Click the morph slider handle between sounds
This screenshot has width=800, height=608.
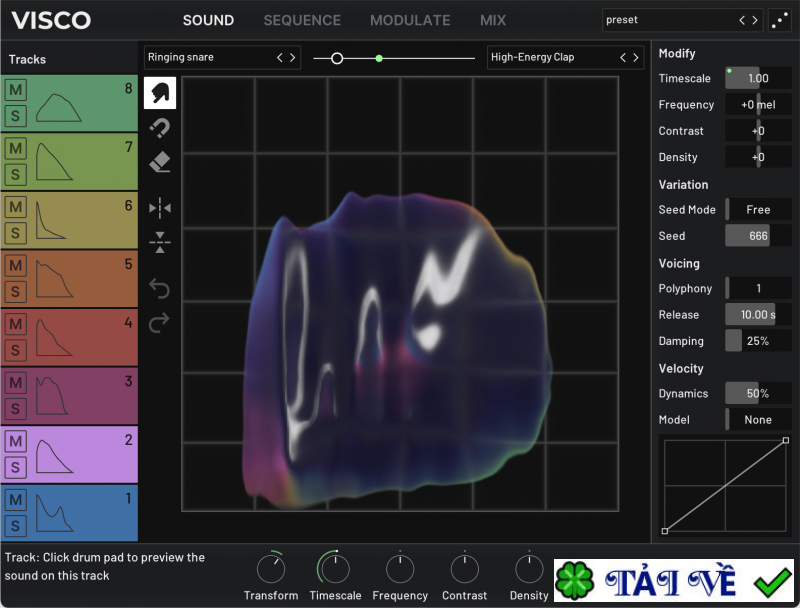(337, 58)
